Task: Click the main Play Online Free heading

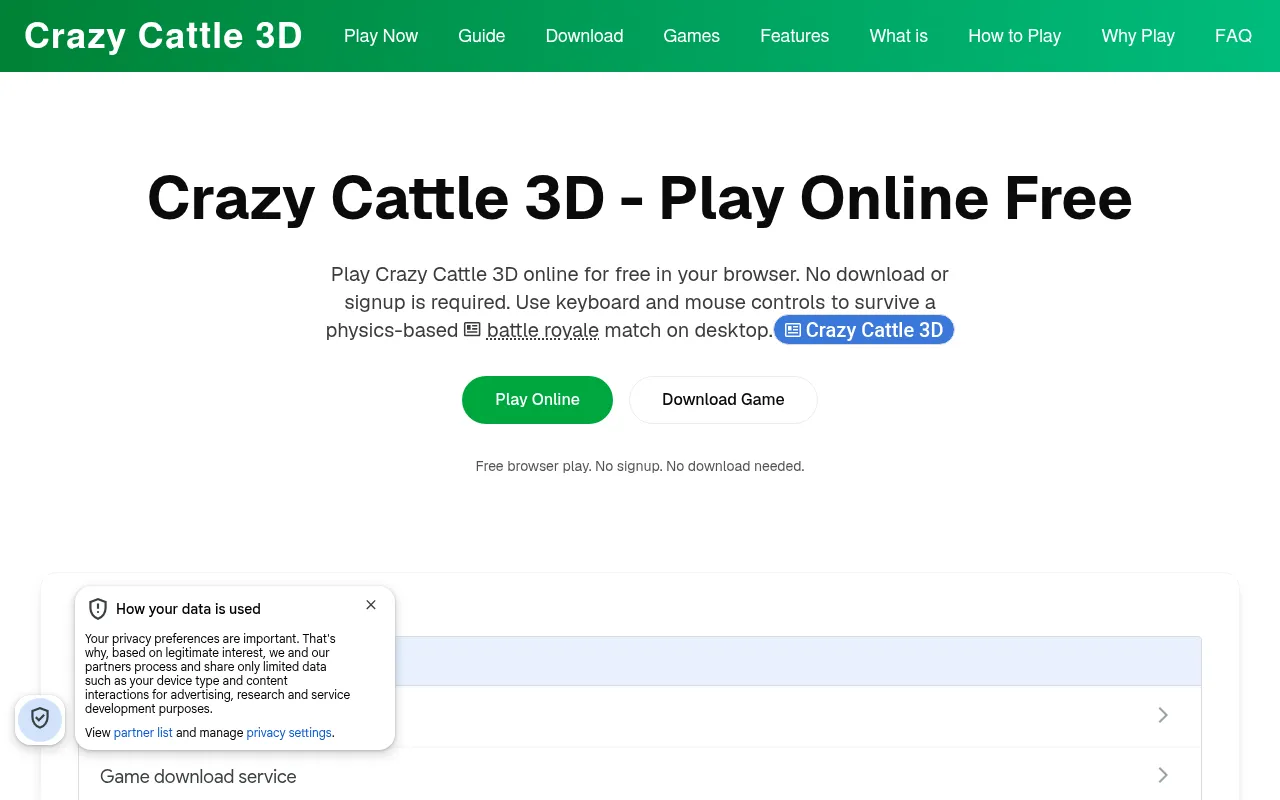Action: pos(640,198)
